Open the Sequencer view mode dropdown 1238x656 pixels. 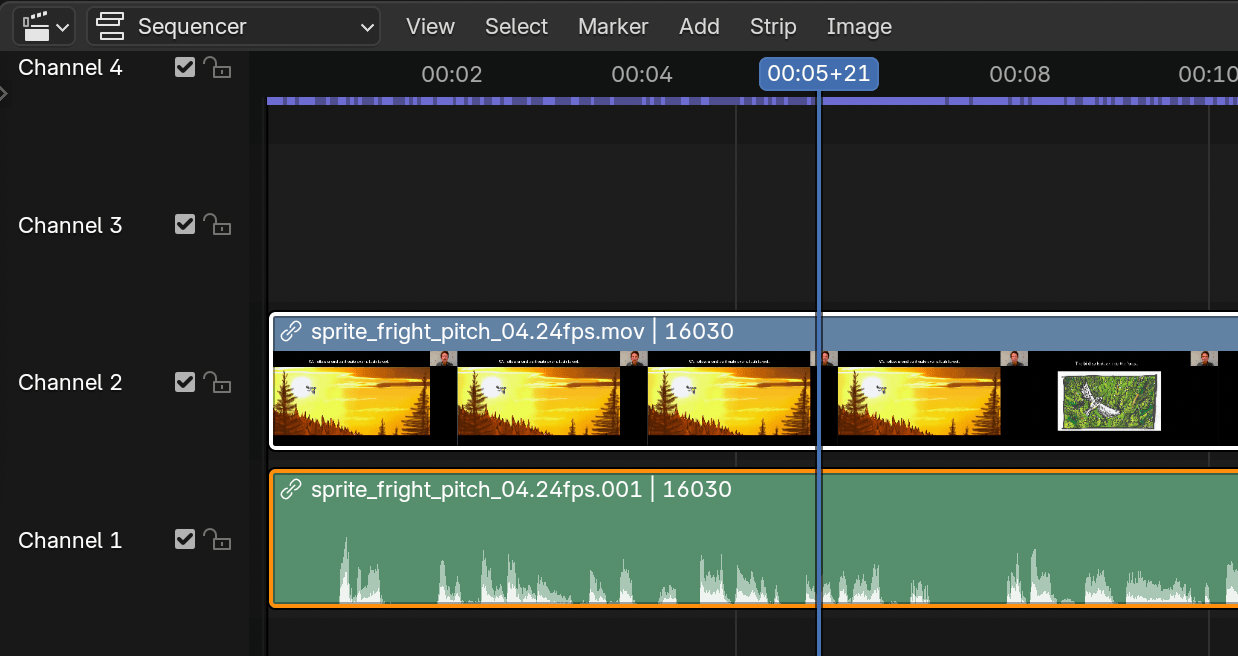(233, 26)
